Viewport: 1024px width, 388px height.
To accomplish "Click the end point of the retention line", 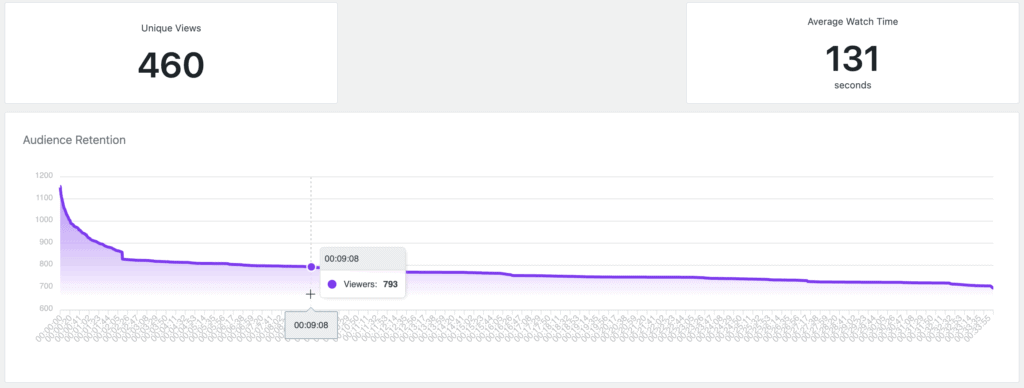I will click(x=992, y=287).
